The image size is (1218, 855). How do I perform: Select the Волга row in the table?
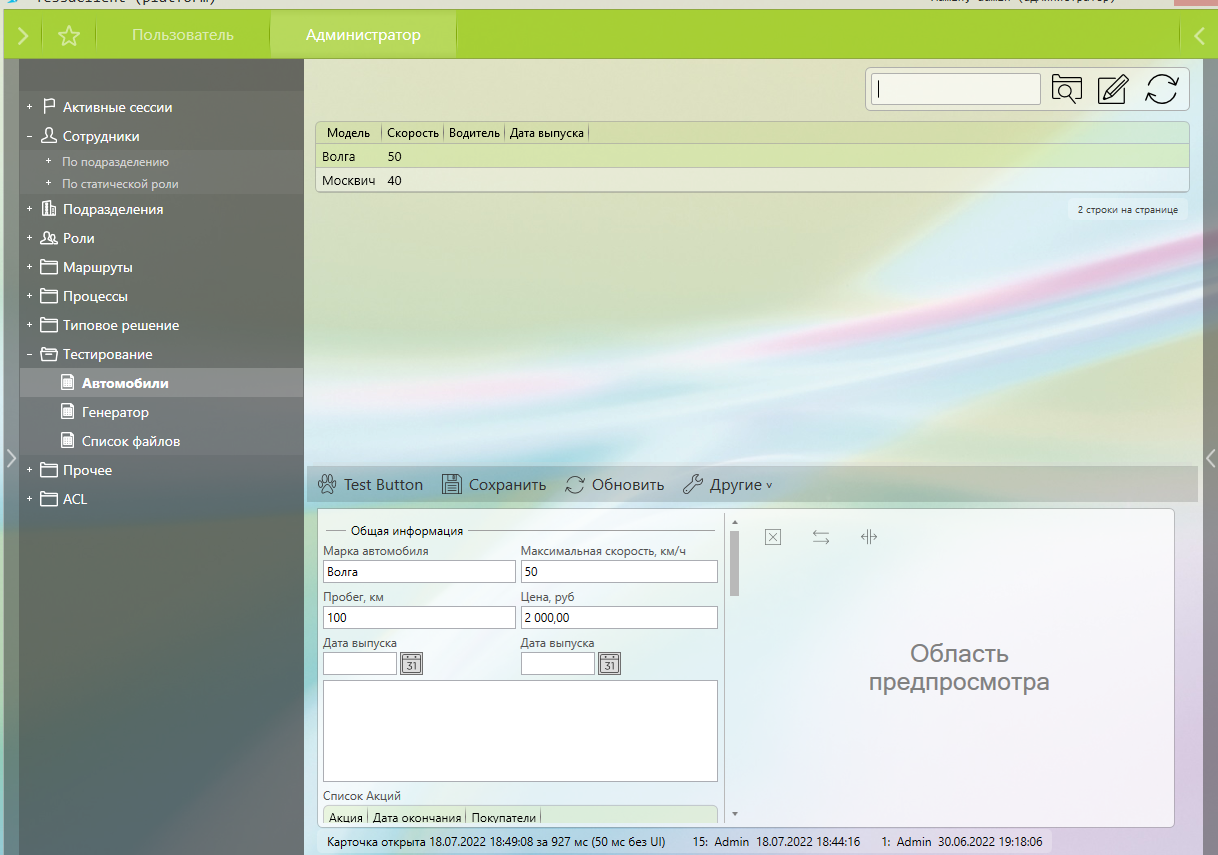(x=752, y=156)
